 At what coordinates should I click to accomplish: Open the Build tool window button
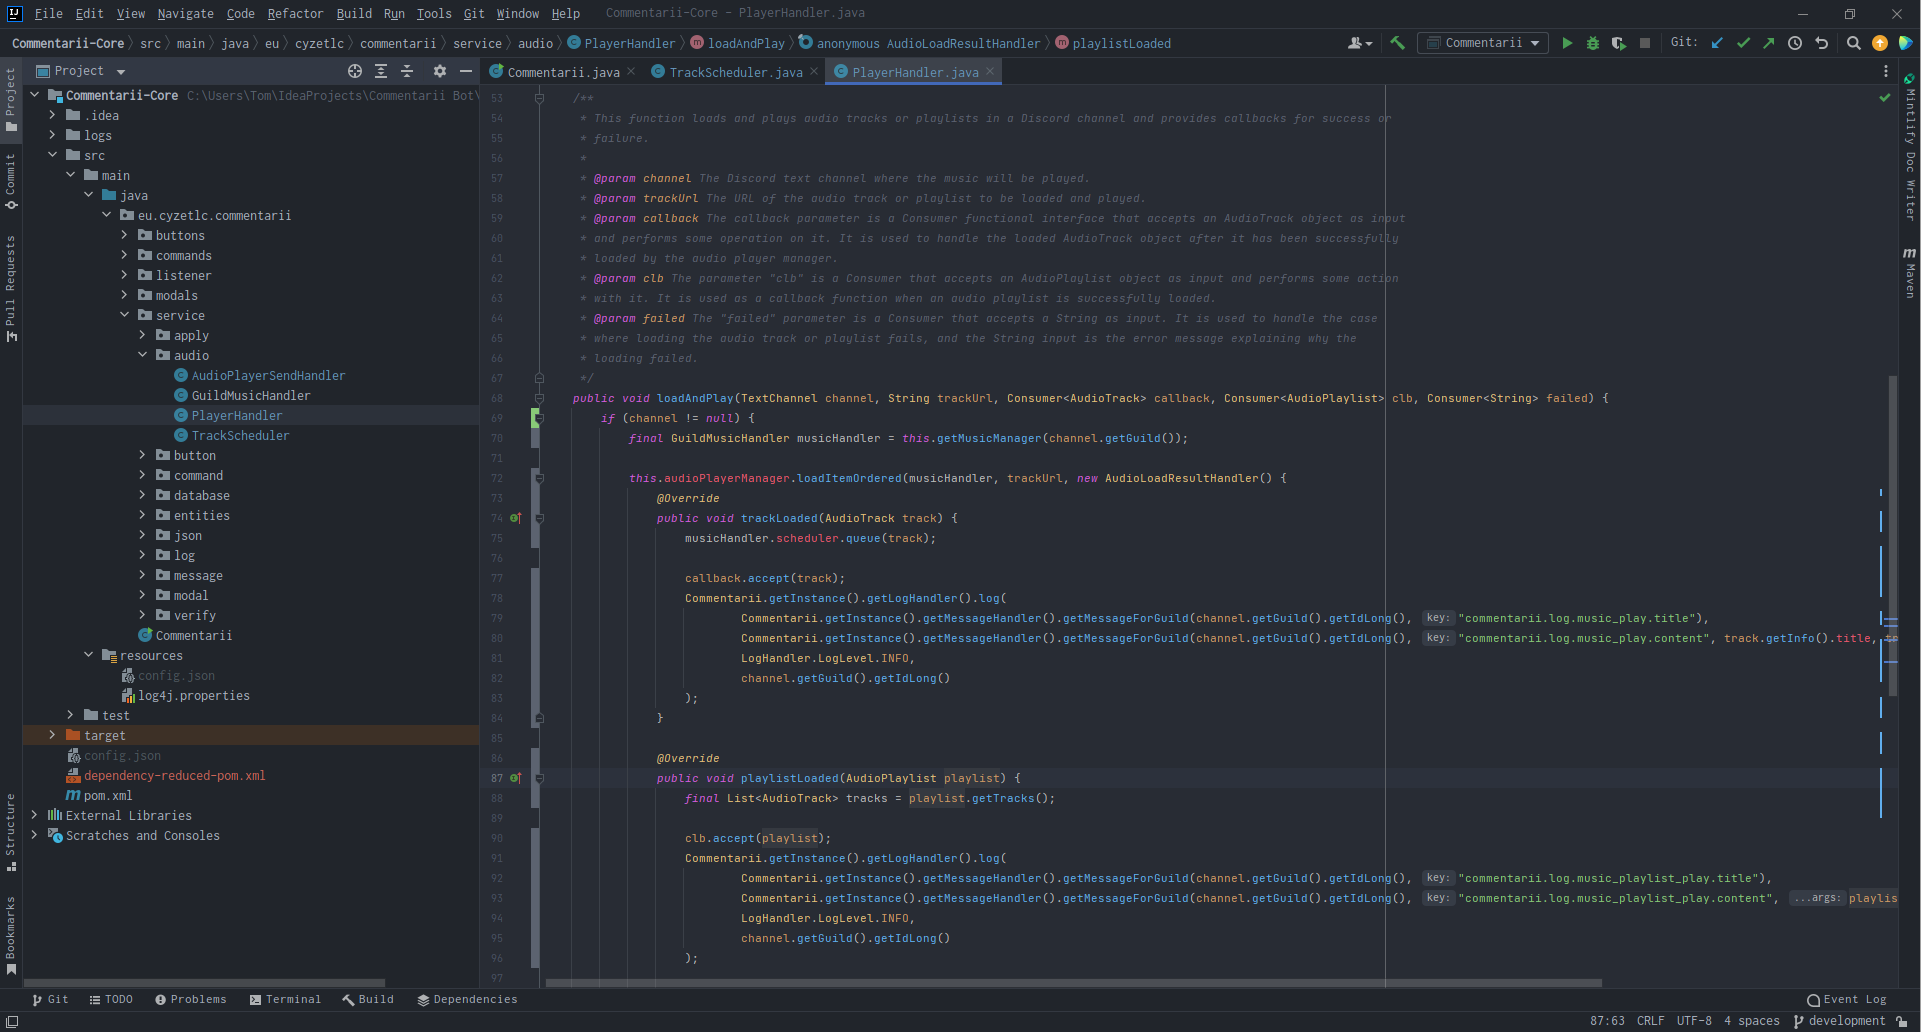368,999
